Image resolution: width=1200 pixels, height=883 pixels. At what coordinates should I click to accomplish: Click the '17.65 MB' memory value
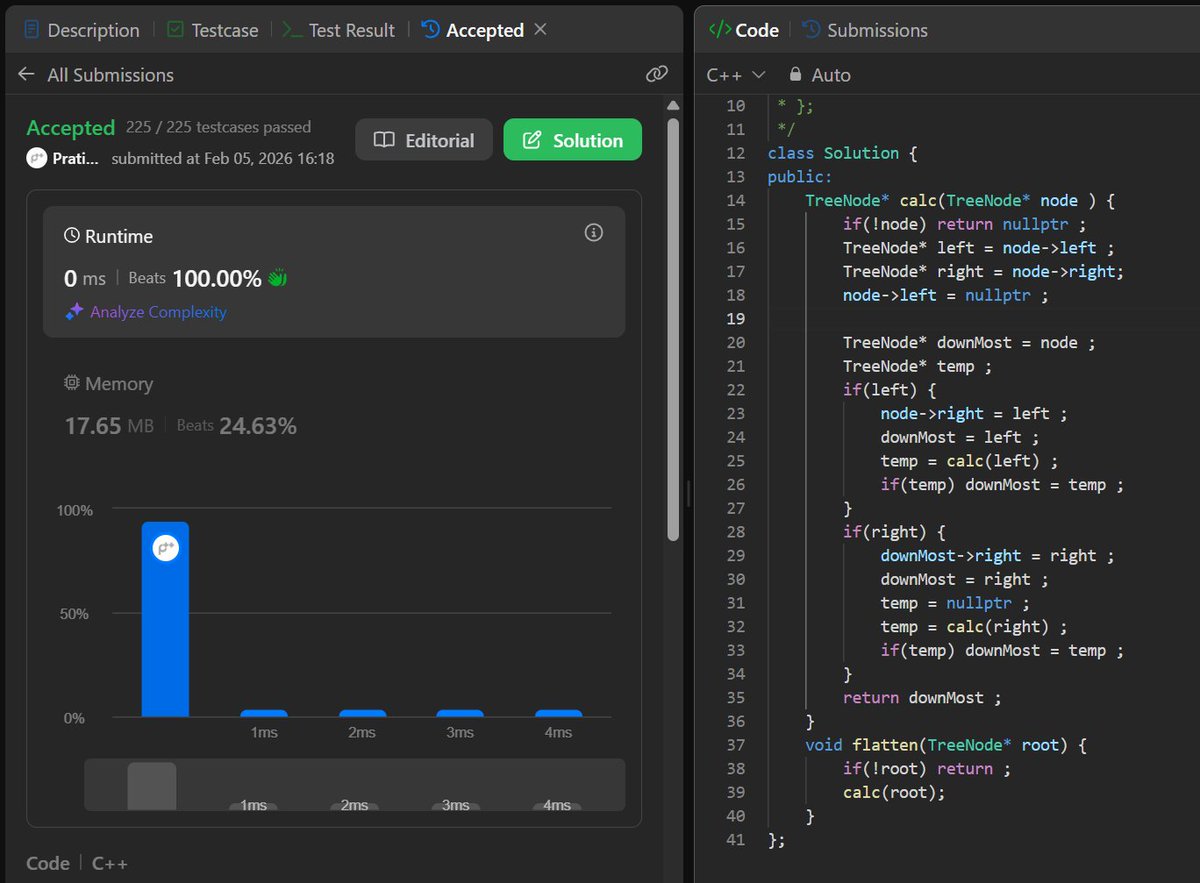[x=109, y=426]
